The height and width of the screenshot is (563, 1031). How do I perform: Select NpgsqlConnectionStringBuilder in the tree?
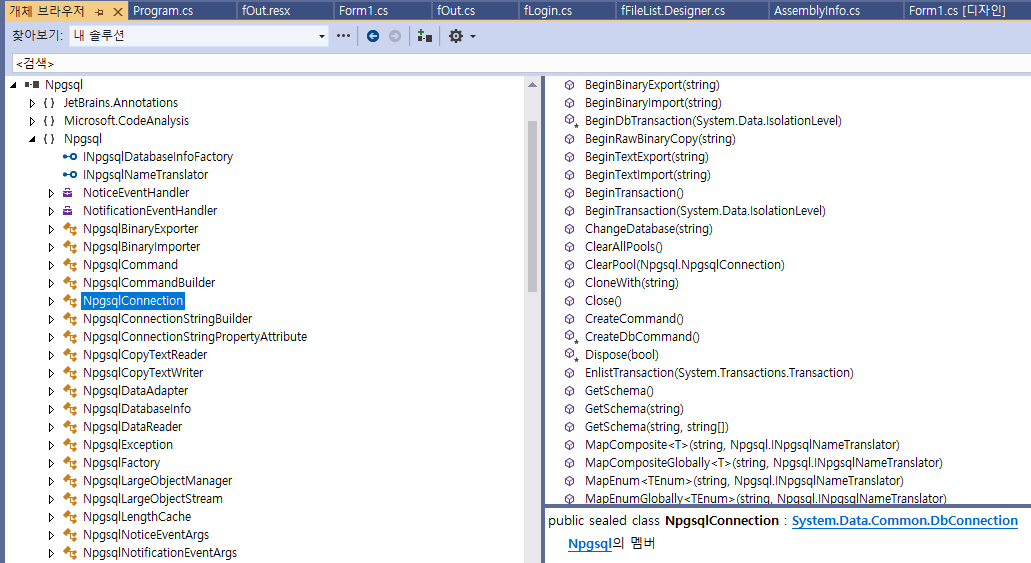point(167,319)
